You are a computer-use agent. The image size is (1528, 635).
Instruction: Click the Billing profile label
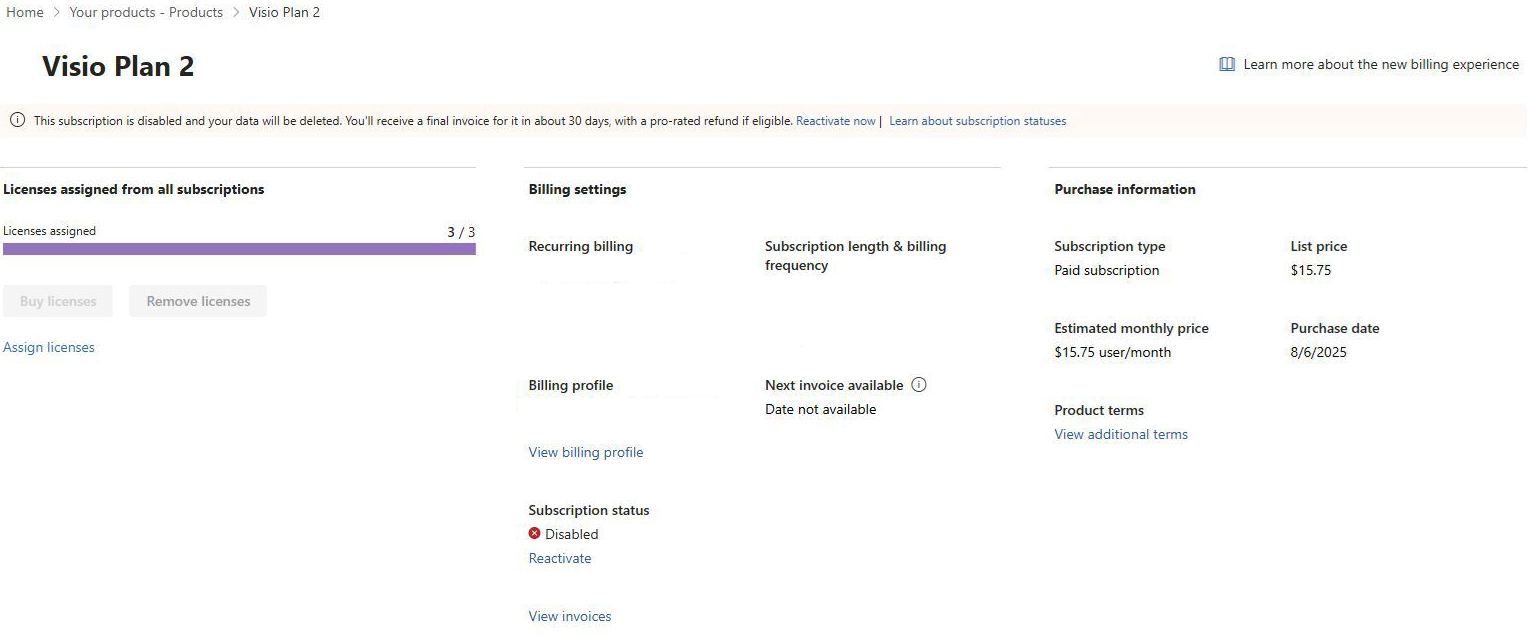coord(571,386)
